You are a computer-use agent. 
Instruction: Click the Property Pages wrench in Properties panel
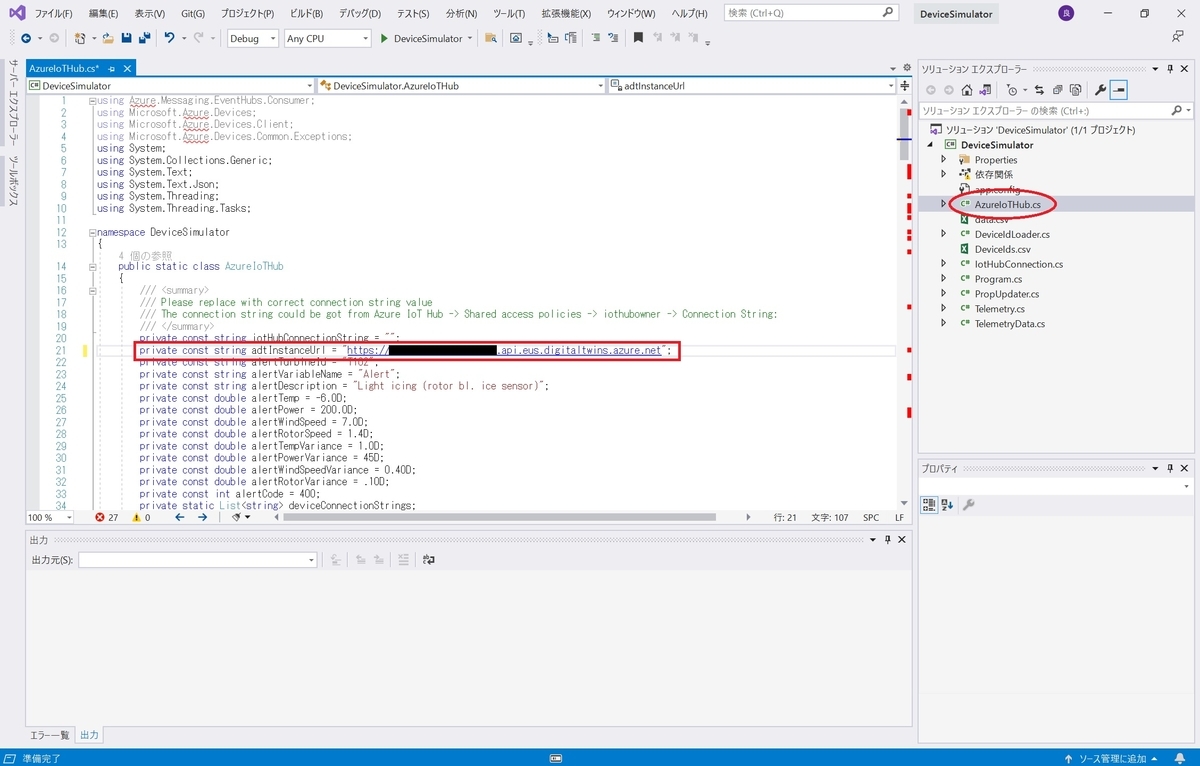968,505
